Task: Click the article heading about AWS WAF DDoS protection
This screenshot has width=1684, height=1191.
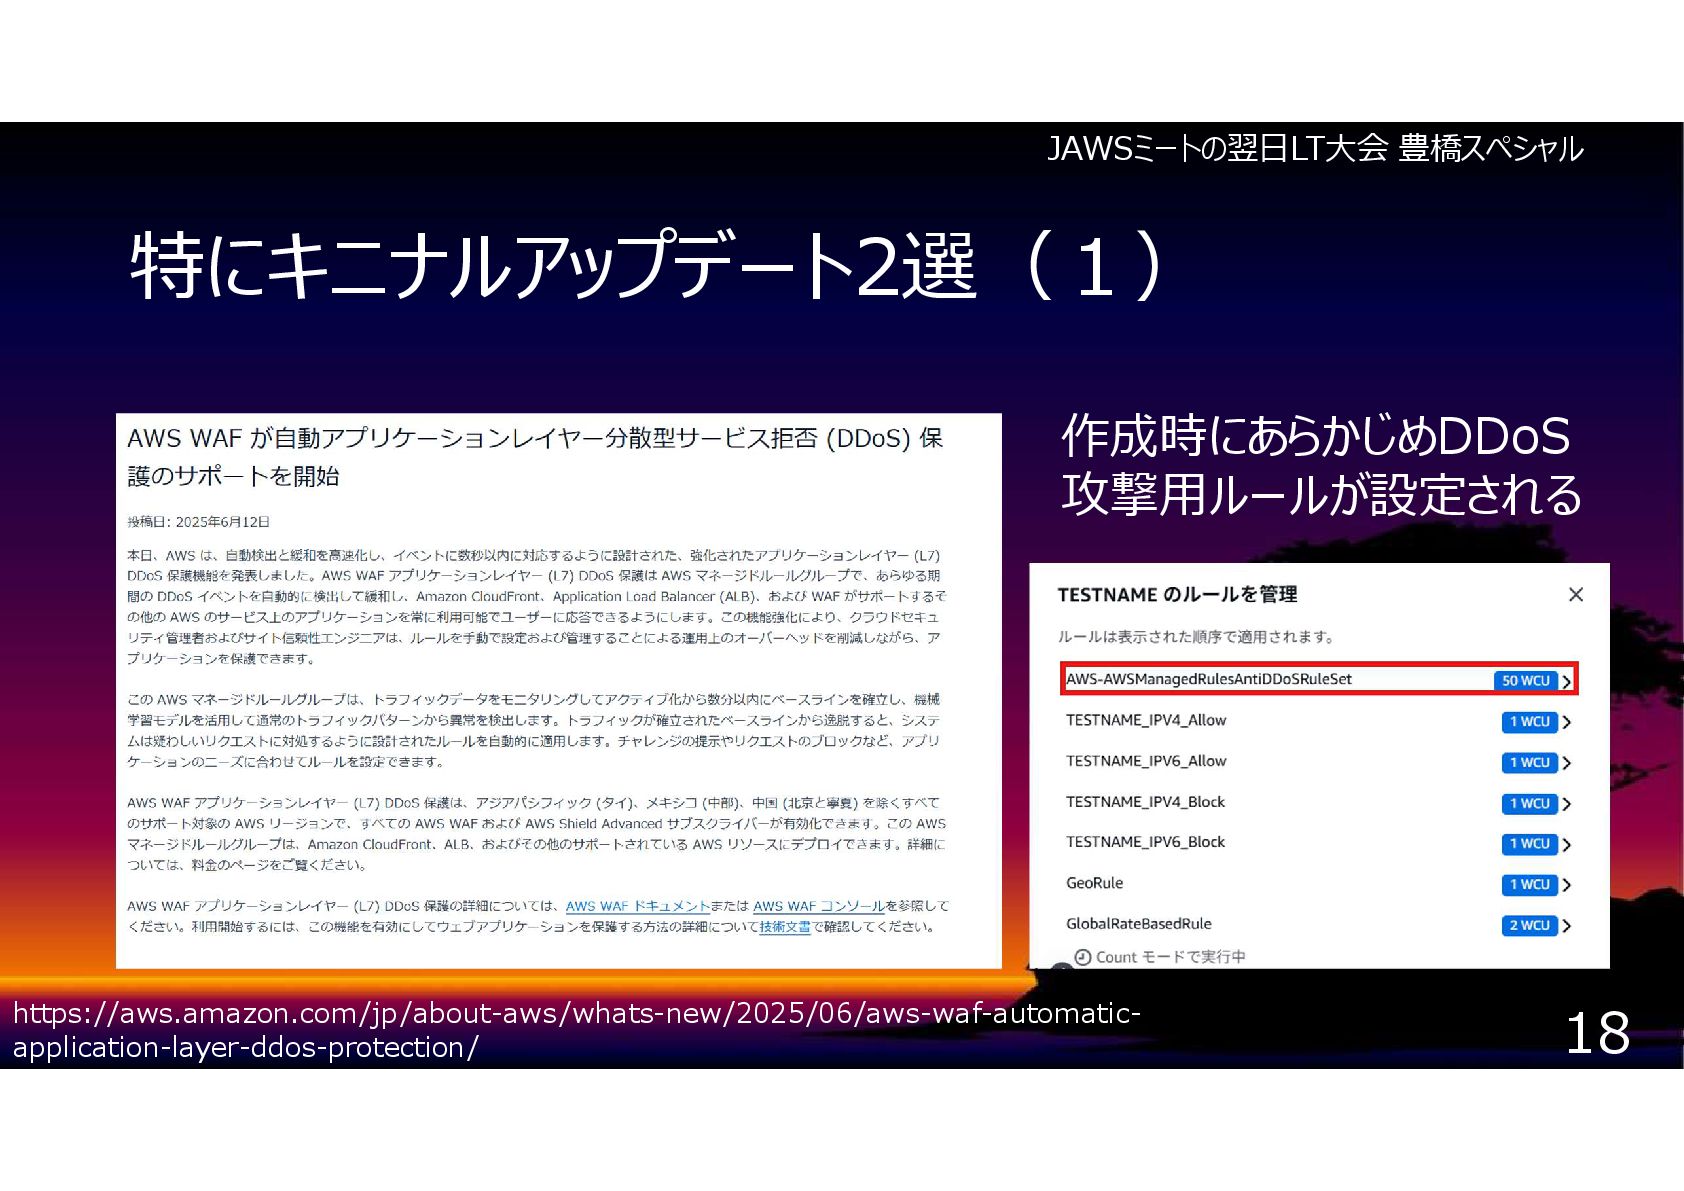Action: tap(535, 457)
